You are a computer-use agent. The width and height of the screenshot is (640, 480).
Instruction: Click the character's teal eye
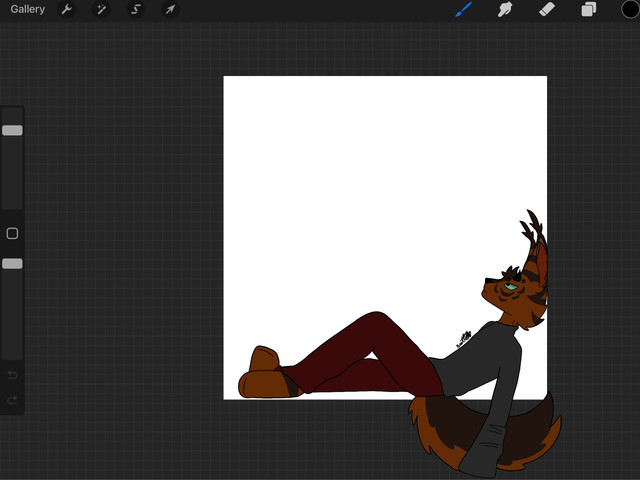[x=511, y=287]
